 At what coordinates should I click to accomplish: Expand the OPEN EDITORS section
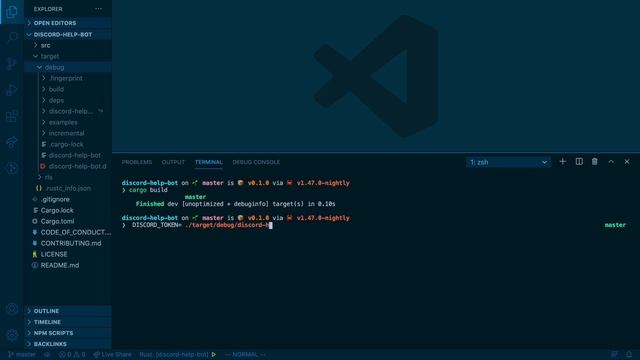coord(68,23)
